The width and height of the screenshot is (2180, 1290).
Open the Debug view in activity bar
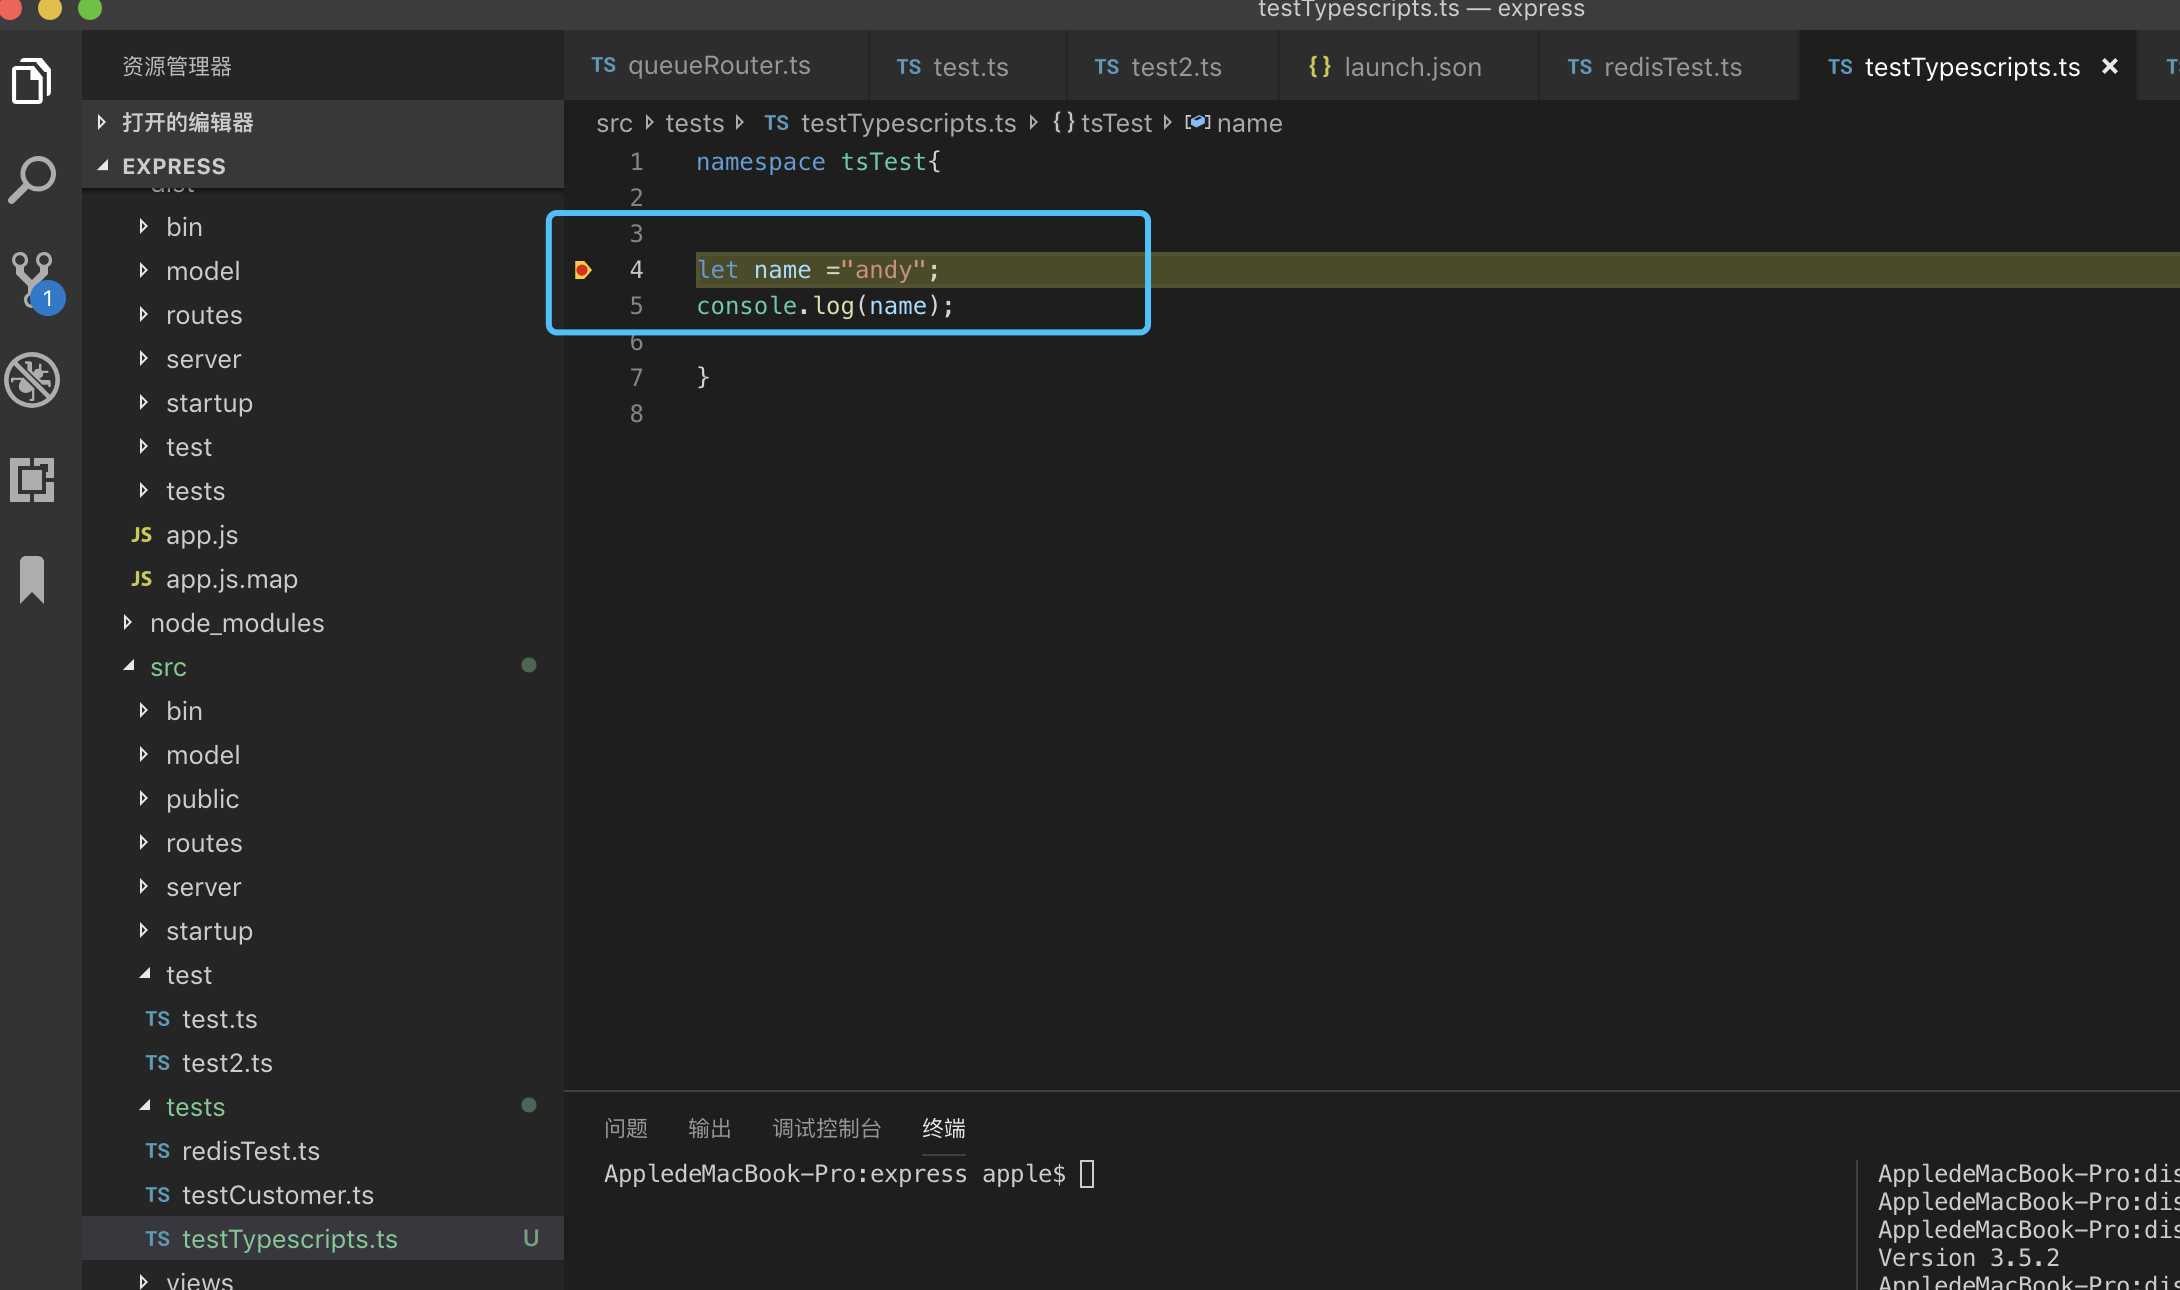[32, 380]
